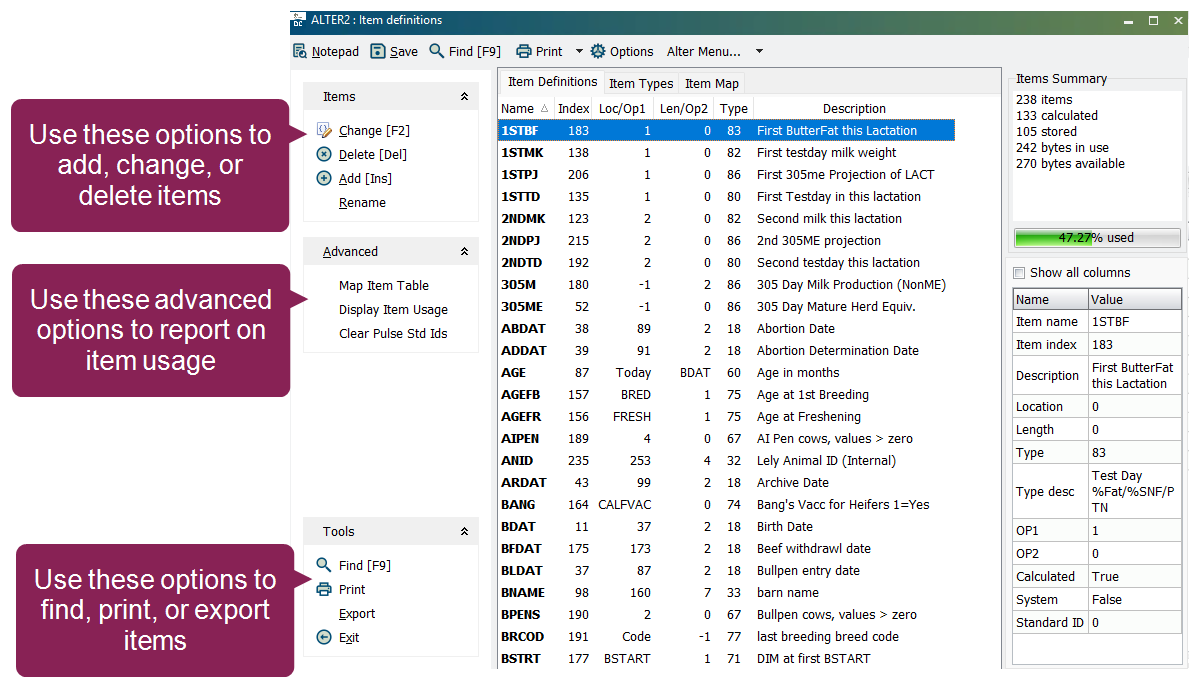Select the BDAT item row
Viewport: 1200px width, 689px height.
pos(727,526)
